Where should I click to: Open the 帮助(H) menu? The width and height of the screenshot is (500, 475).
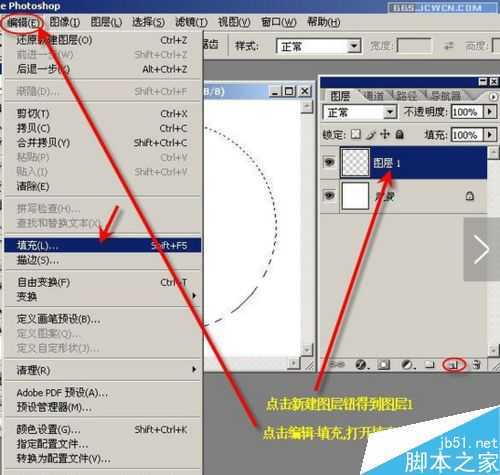coord(323,22)
